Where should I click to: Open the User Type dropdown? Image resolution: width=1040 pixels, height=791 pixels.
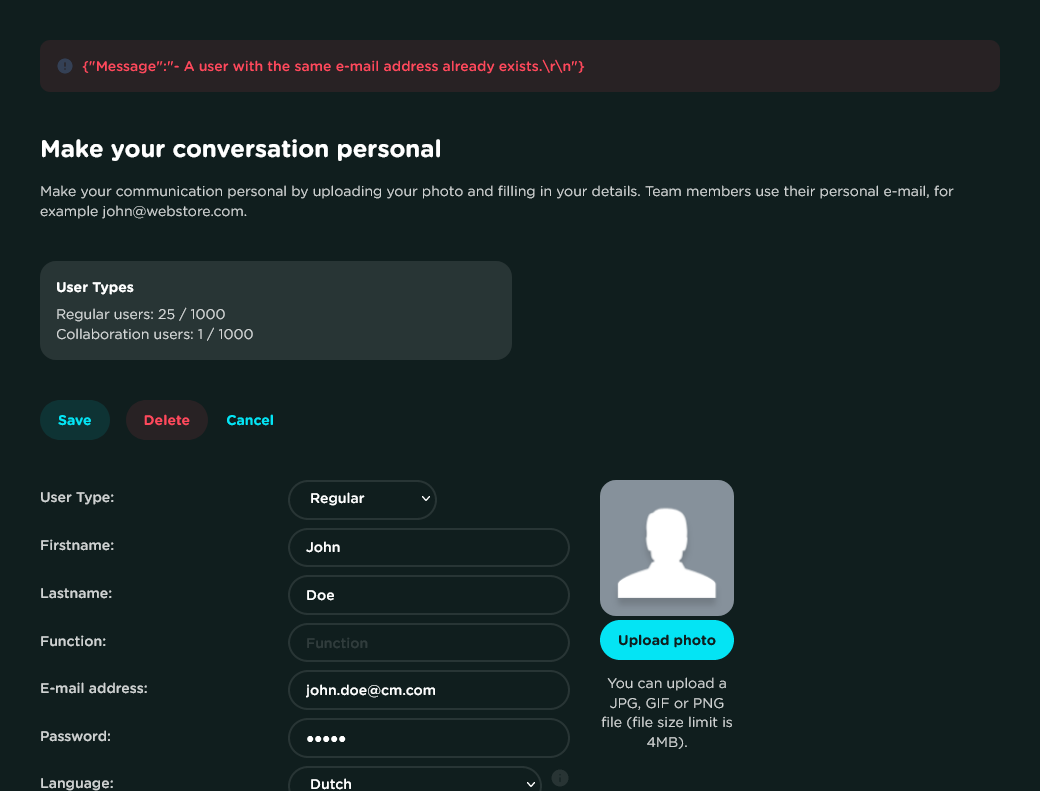pyautogui.click(x=362, y=499)
